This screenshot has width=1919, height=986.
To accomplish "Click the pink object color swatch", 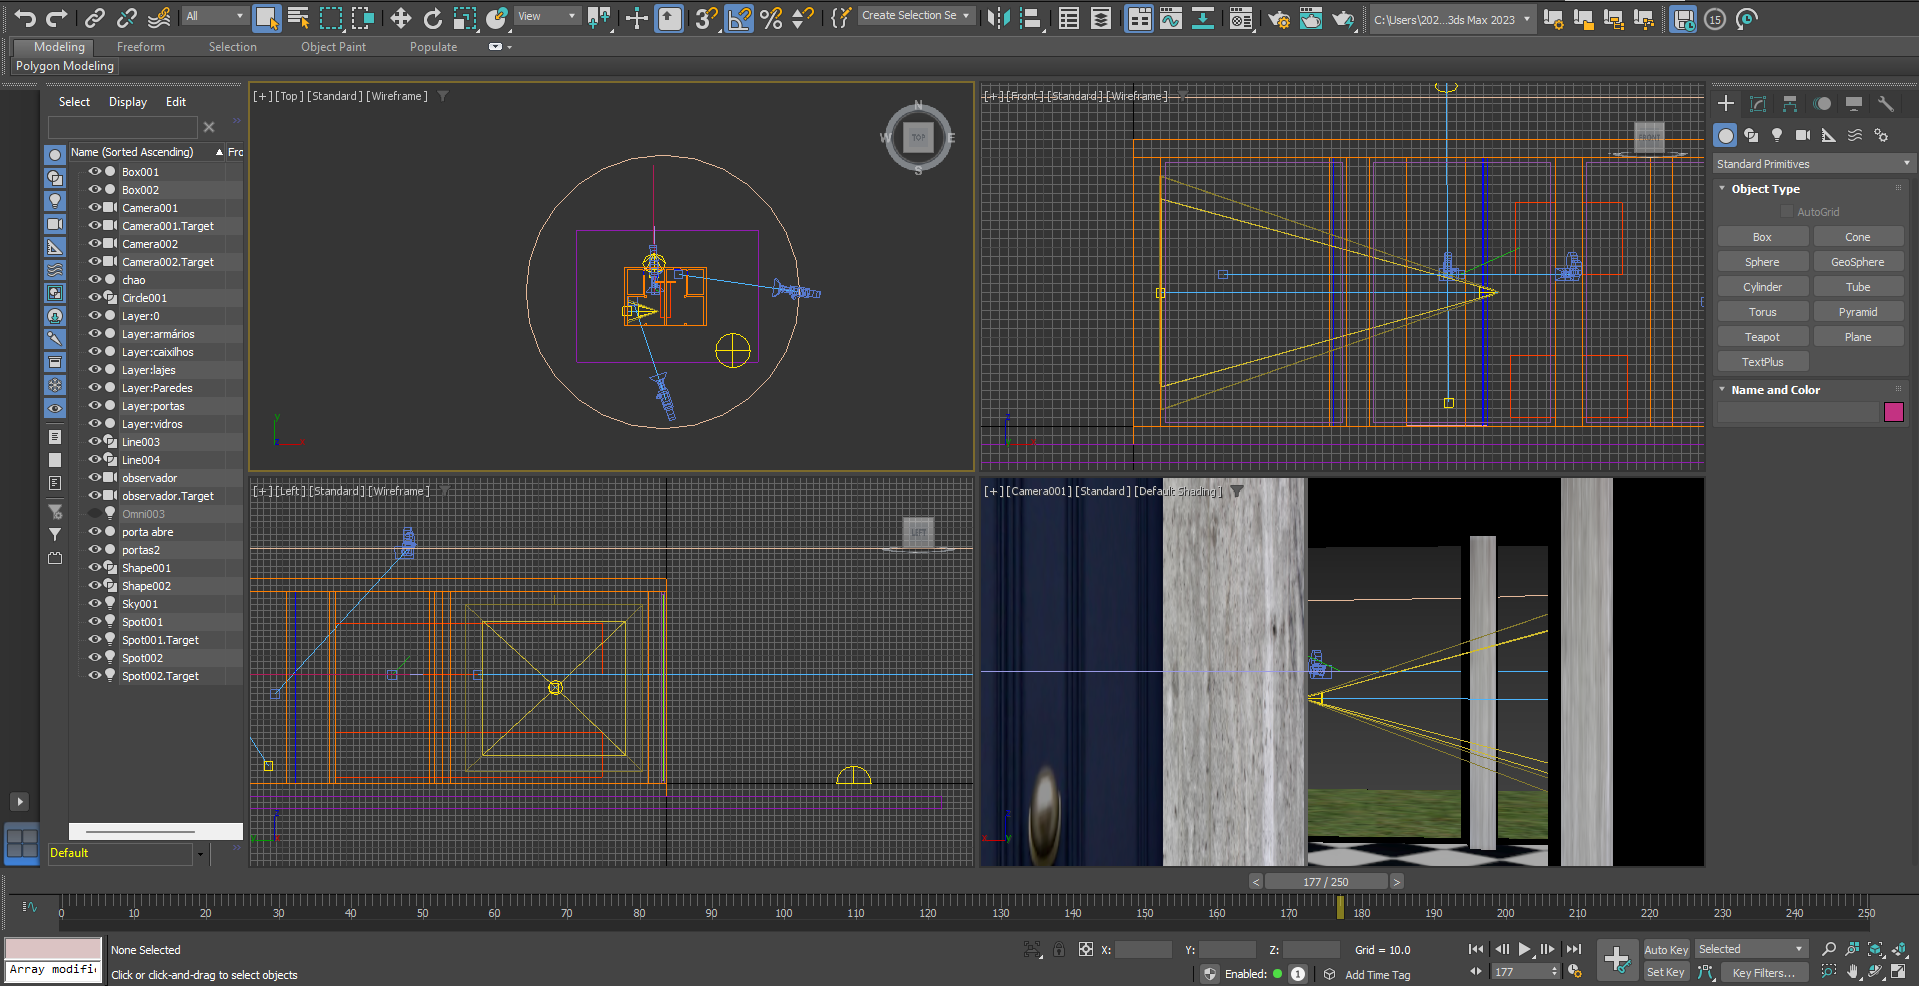I will click(1893, 412).
